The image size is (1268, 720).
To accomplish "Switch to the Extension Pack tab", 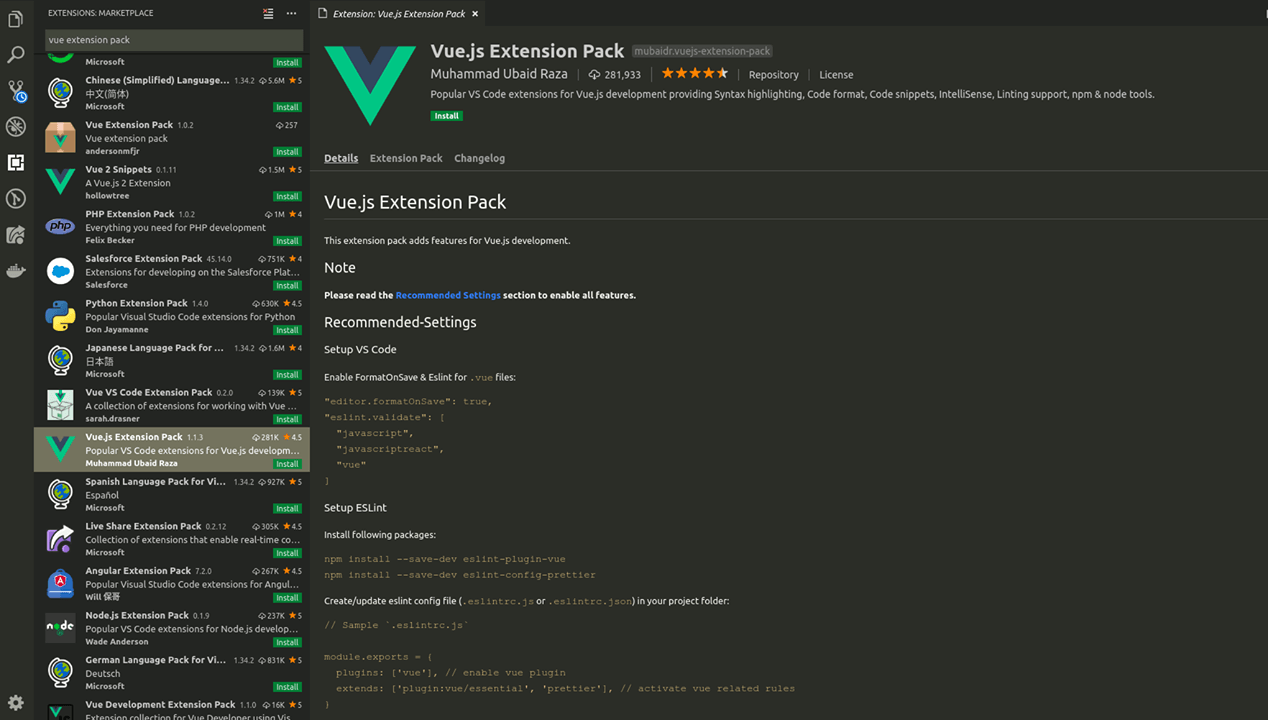I will point(406,158).
